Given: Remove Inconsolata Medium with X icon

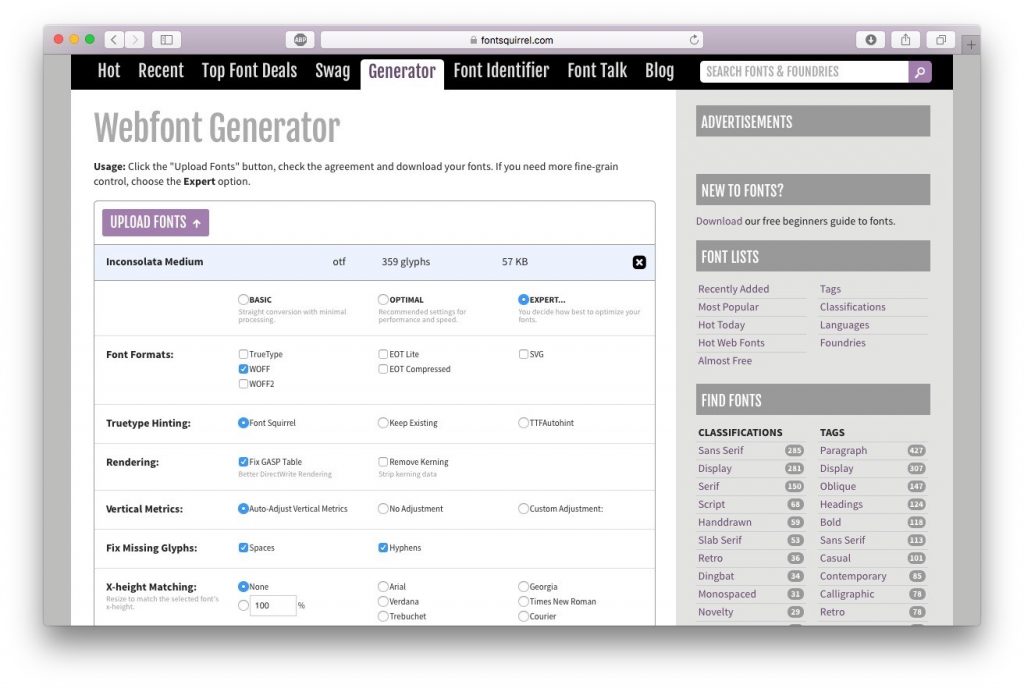Looking at the screenshot, I should [639, 262].
